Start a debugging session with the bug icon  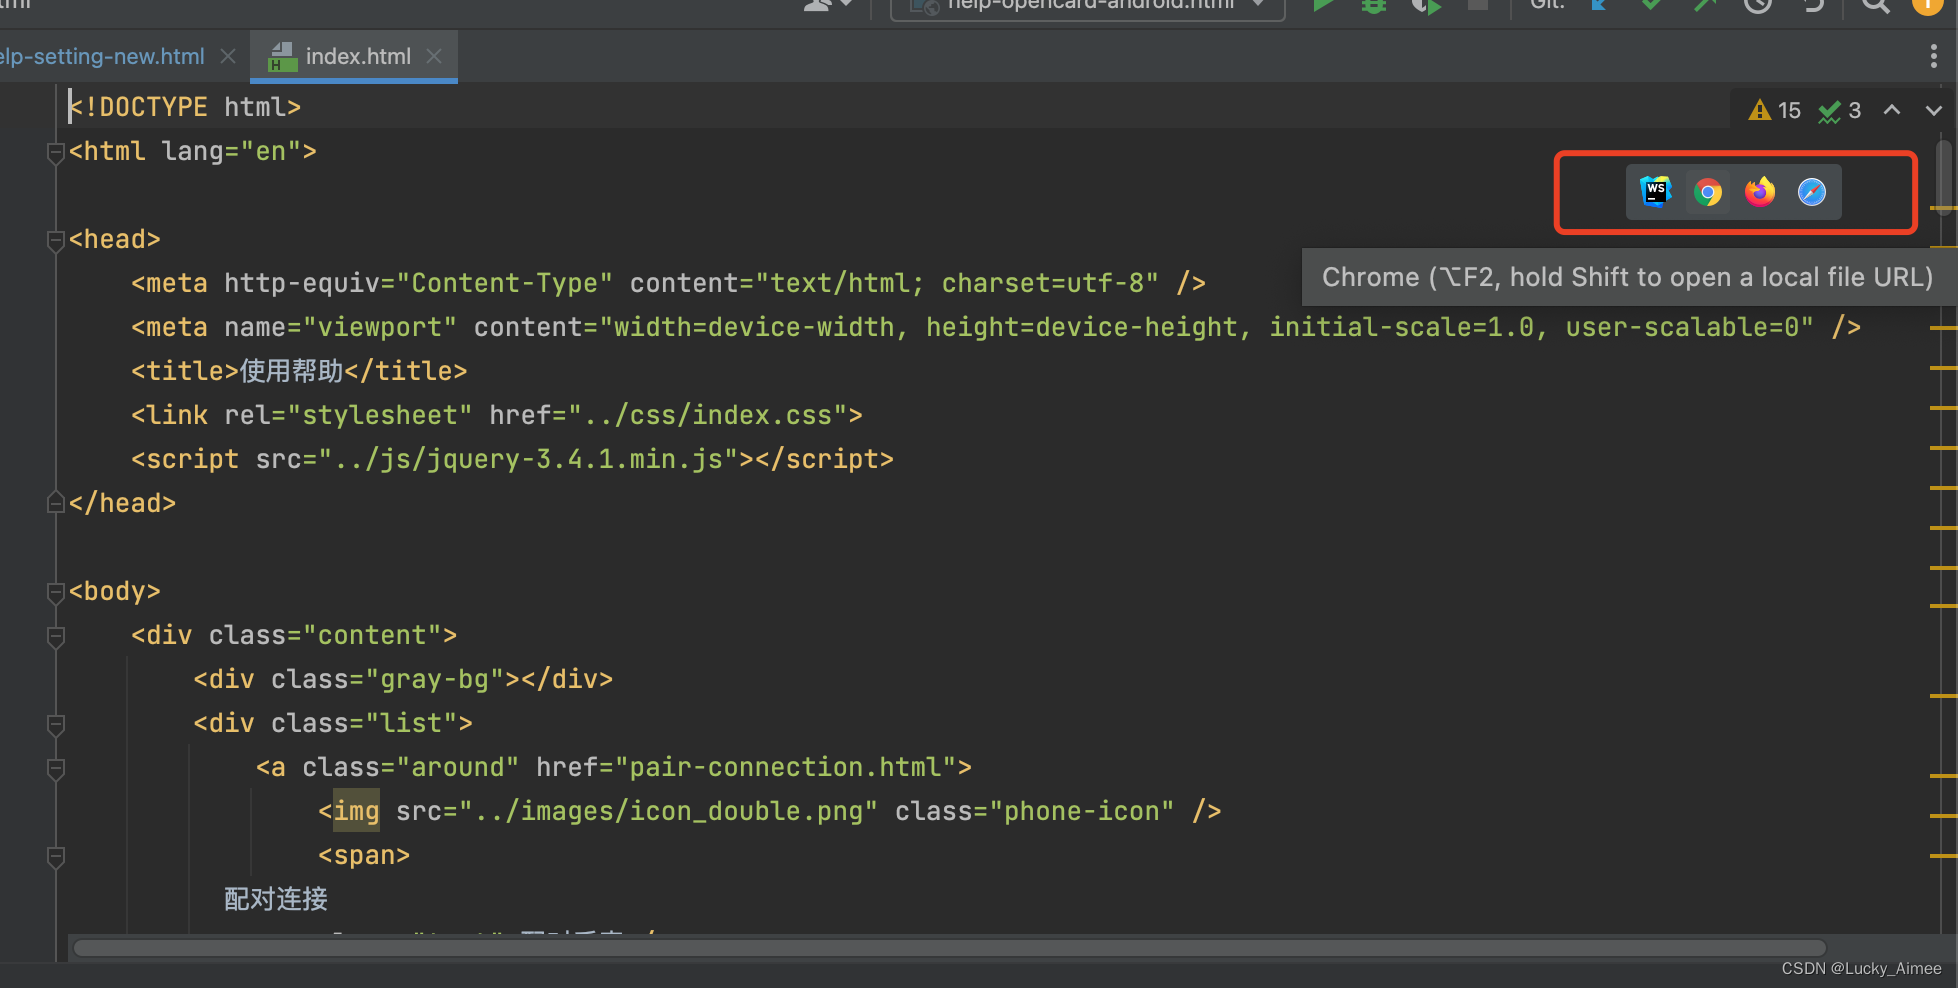[1372, 6]
